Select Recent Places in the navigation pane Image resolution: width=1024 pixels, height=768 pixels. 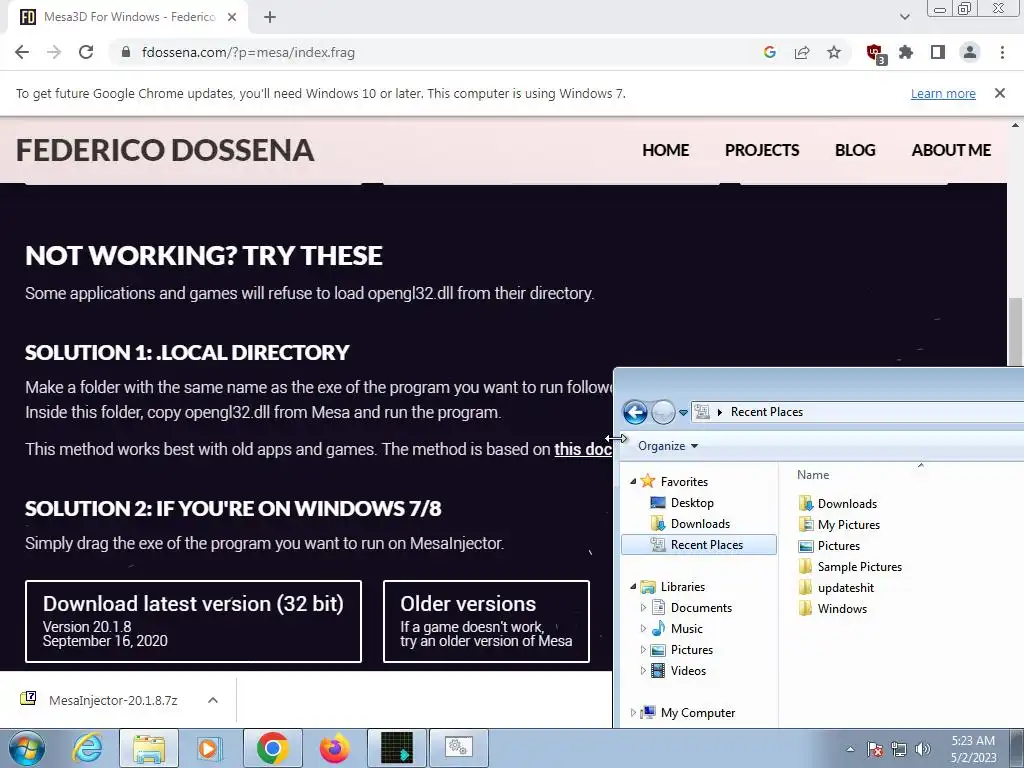pos(699,545)
